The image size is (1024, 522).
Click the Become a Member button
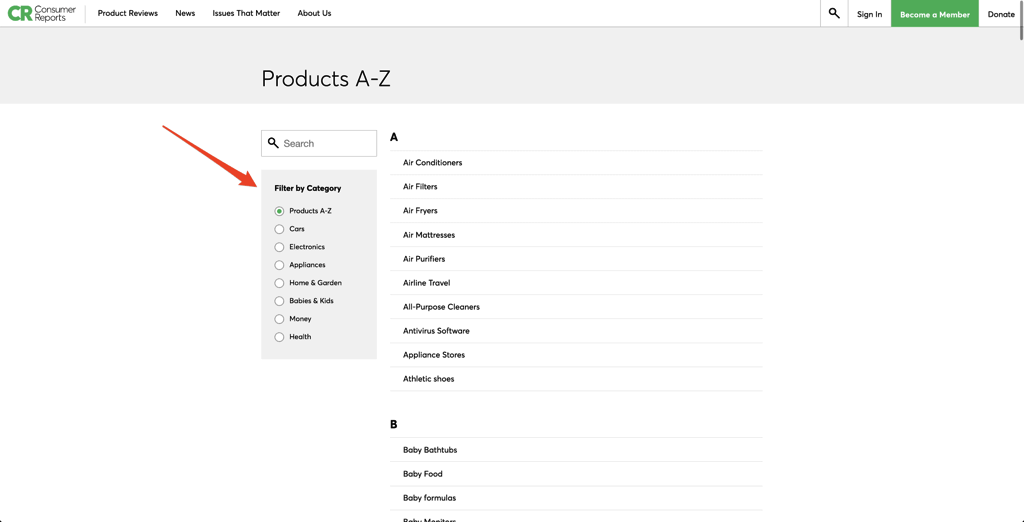(934, 14)
